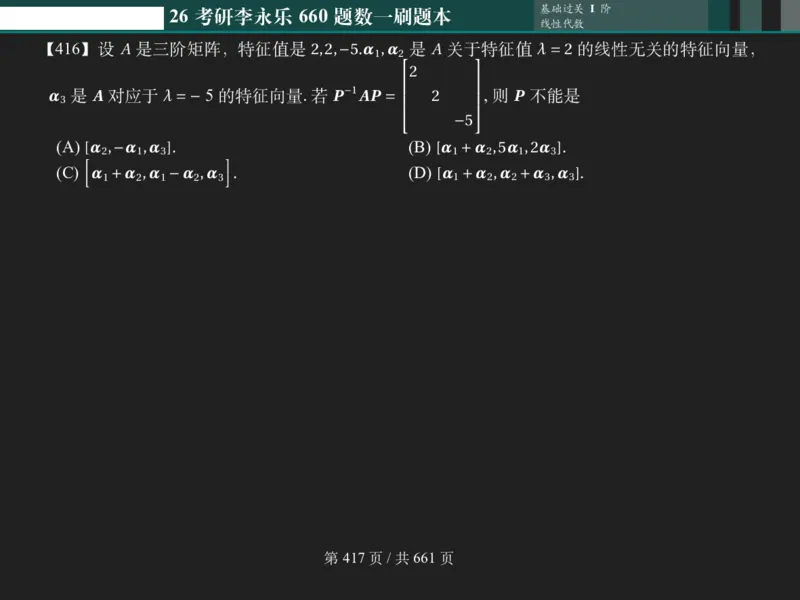Click the book title '26 考研李永乐 660 题数一刷题本'
The height and width of the screenshot is (600, 800).
pyautogui.click(x=310, y=16)
